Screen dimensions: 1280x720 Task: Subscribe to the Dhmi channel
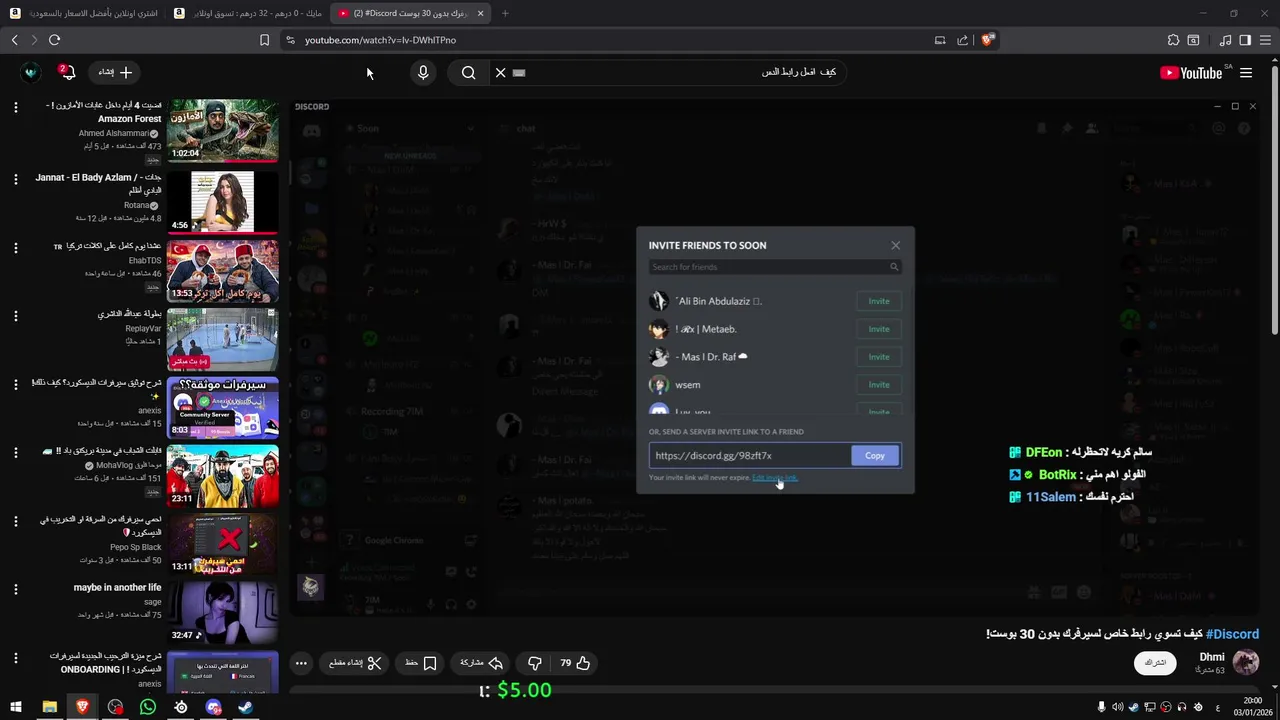pyautogui.click(x=1155, y=663)
